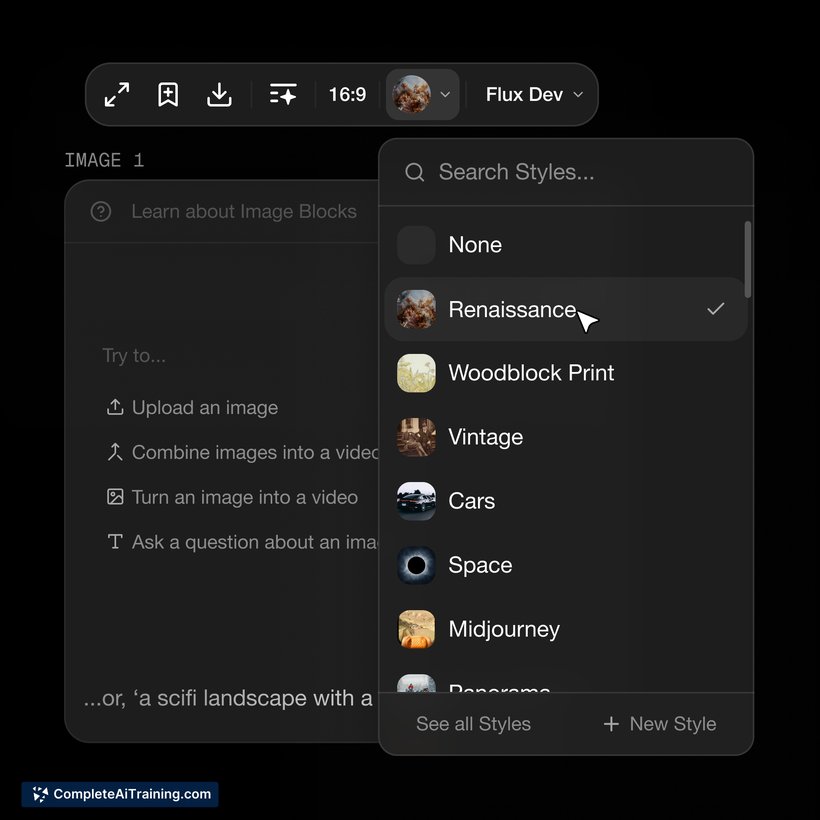Click the enhance prompt sparkle icon
Screen dimensions: 820x820
[x=283, y=94]
